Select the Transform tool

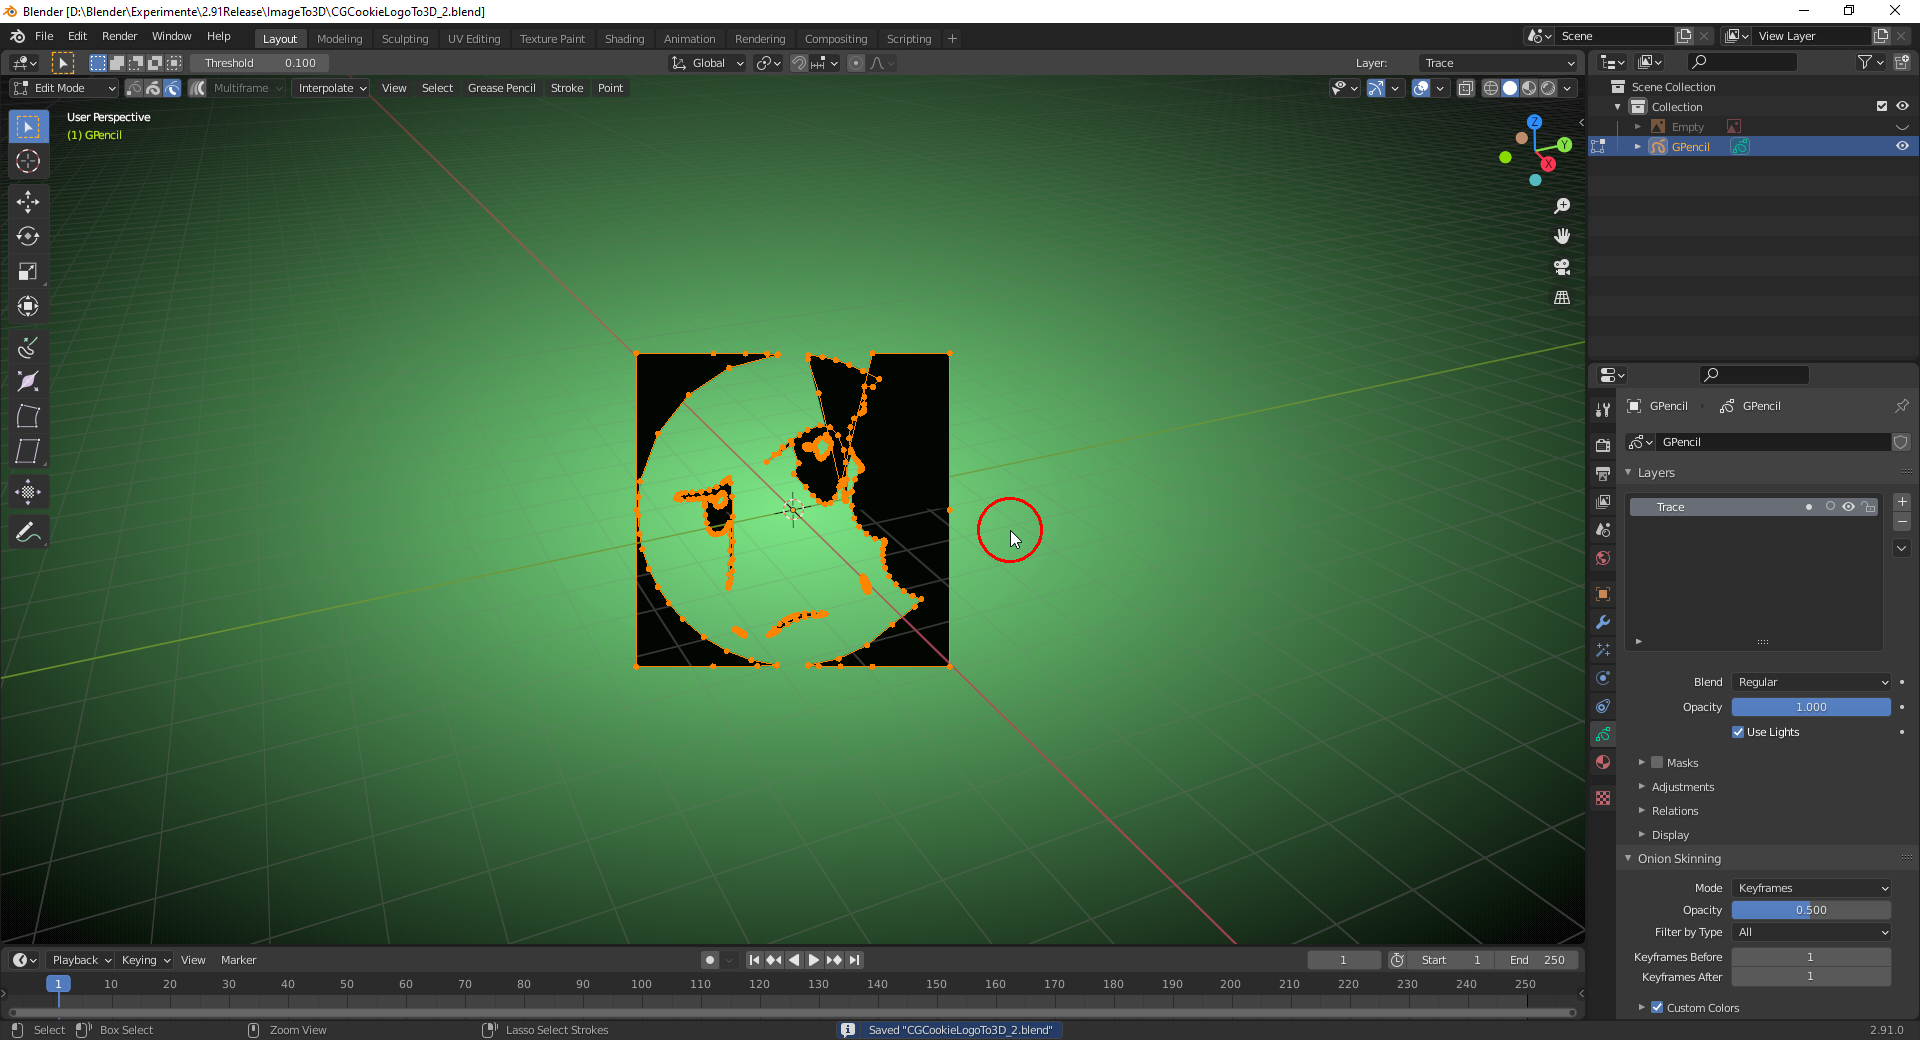28,306
